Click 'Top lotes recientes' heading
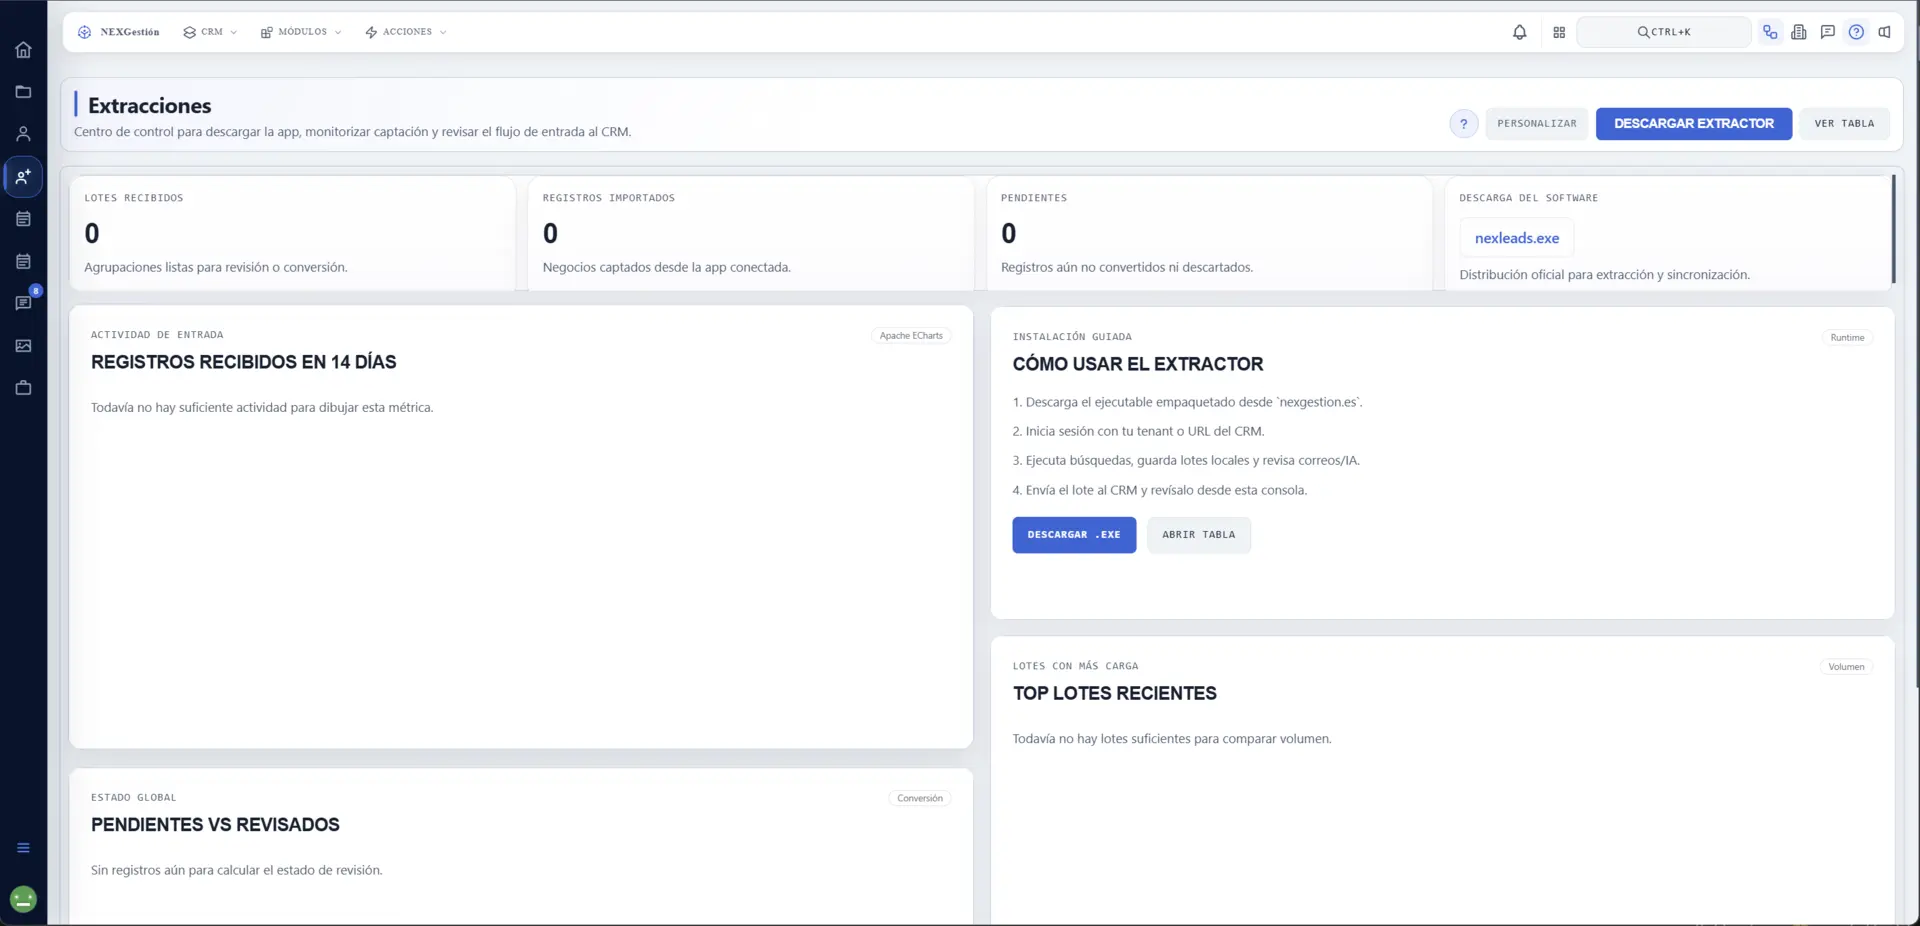 (x=1115, y=693)
